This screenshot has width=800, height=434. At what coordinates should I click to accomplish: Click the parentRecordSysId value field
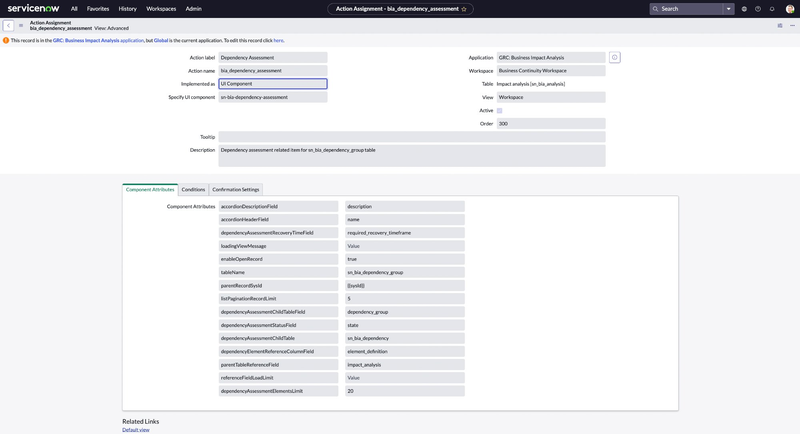point(405,286)
